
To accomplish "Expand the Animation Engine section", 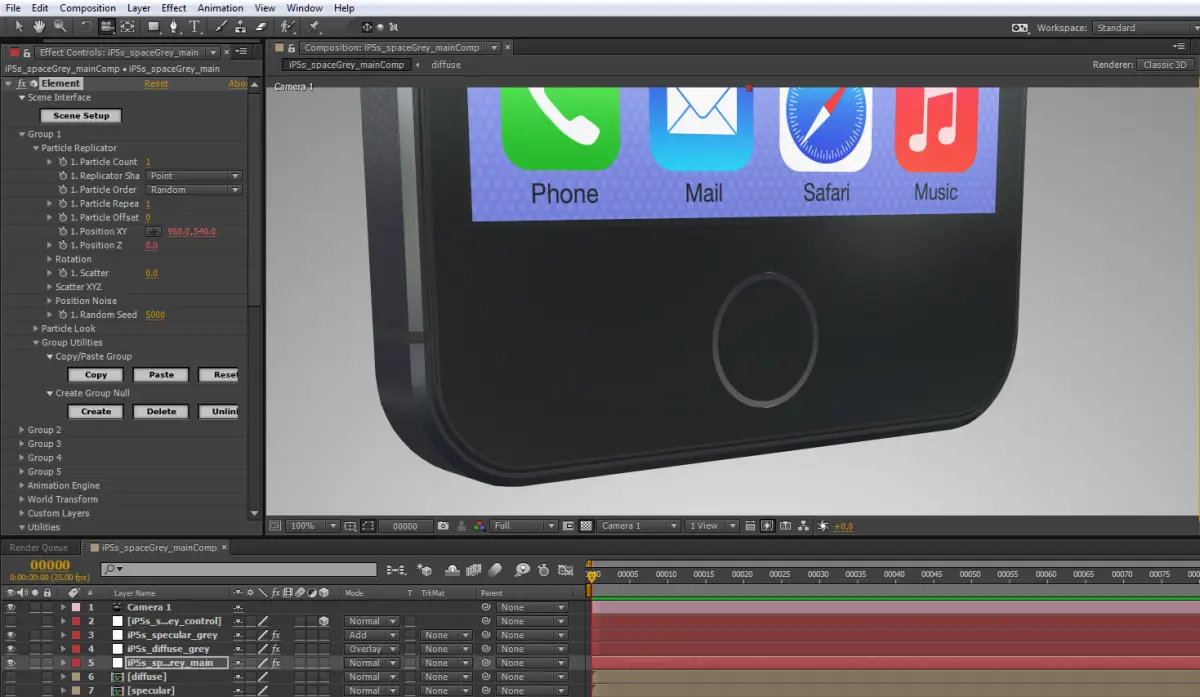I will (22, 486).
